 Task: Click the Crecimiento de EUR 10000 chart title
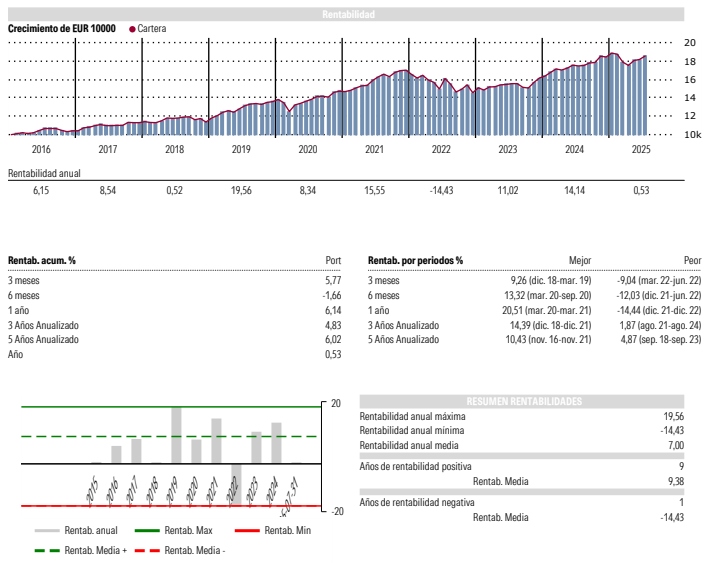[x=63, y=29]
